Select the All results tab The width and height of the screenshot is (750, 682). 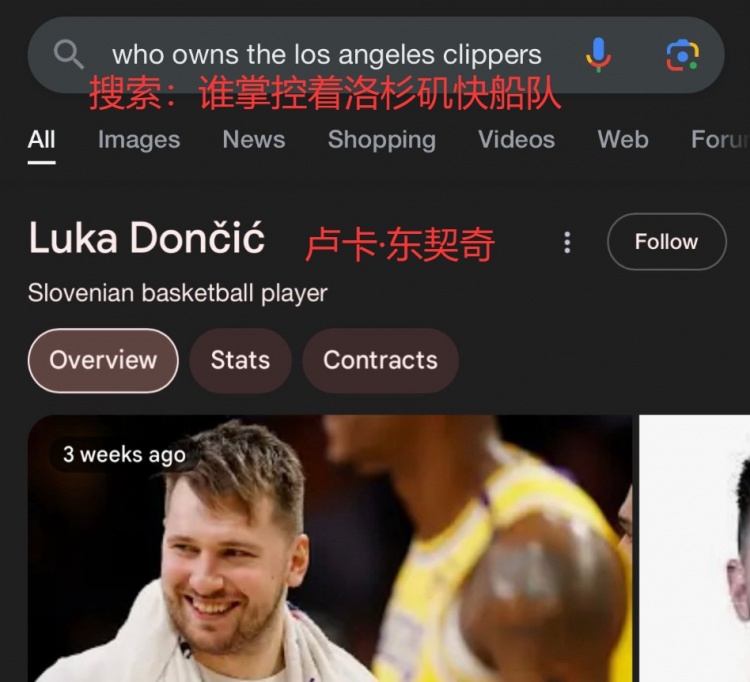point(42,140)
